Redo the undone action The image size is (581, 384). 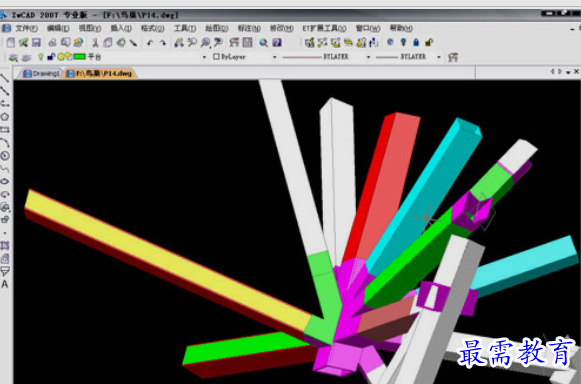(x=163, y=42)
